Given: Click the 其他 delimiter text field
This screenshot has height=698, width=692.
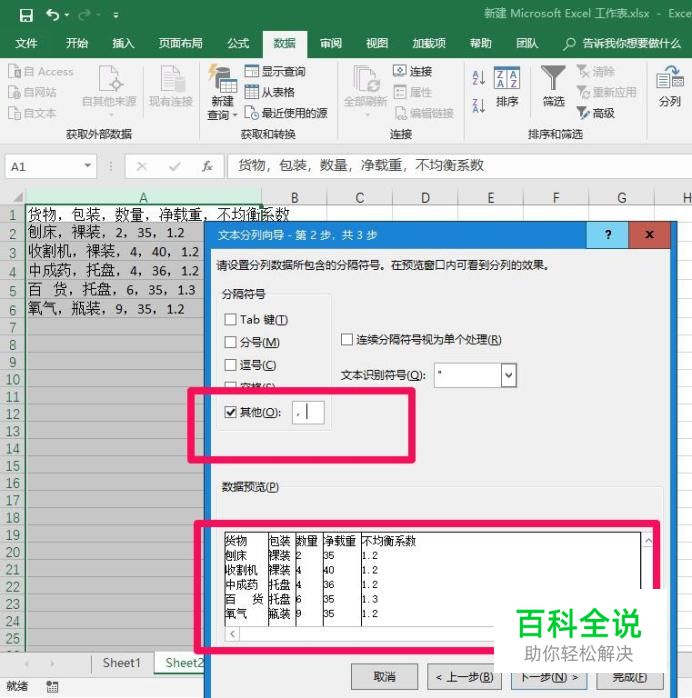Looking at the screenshot, I should click(308, 412).
